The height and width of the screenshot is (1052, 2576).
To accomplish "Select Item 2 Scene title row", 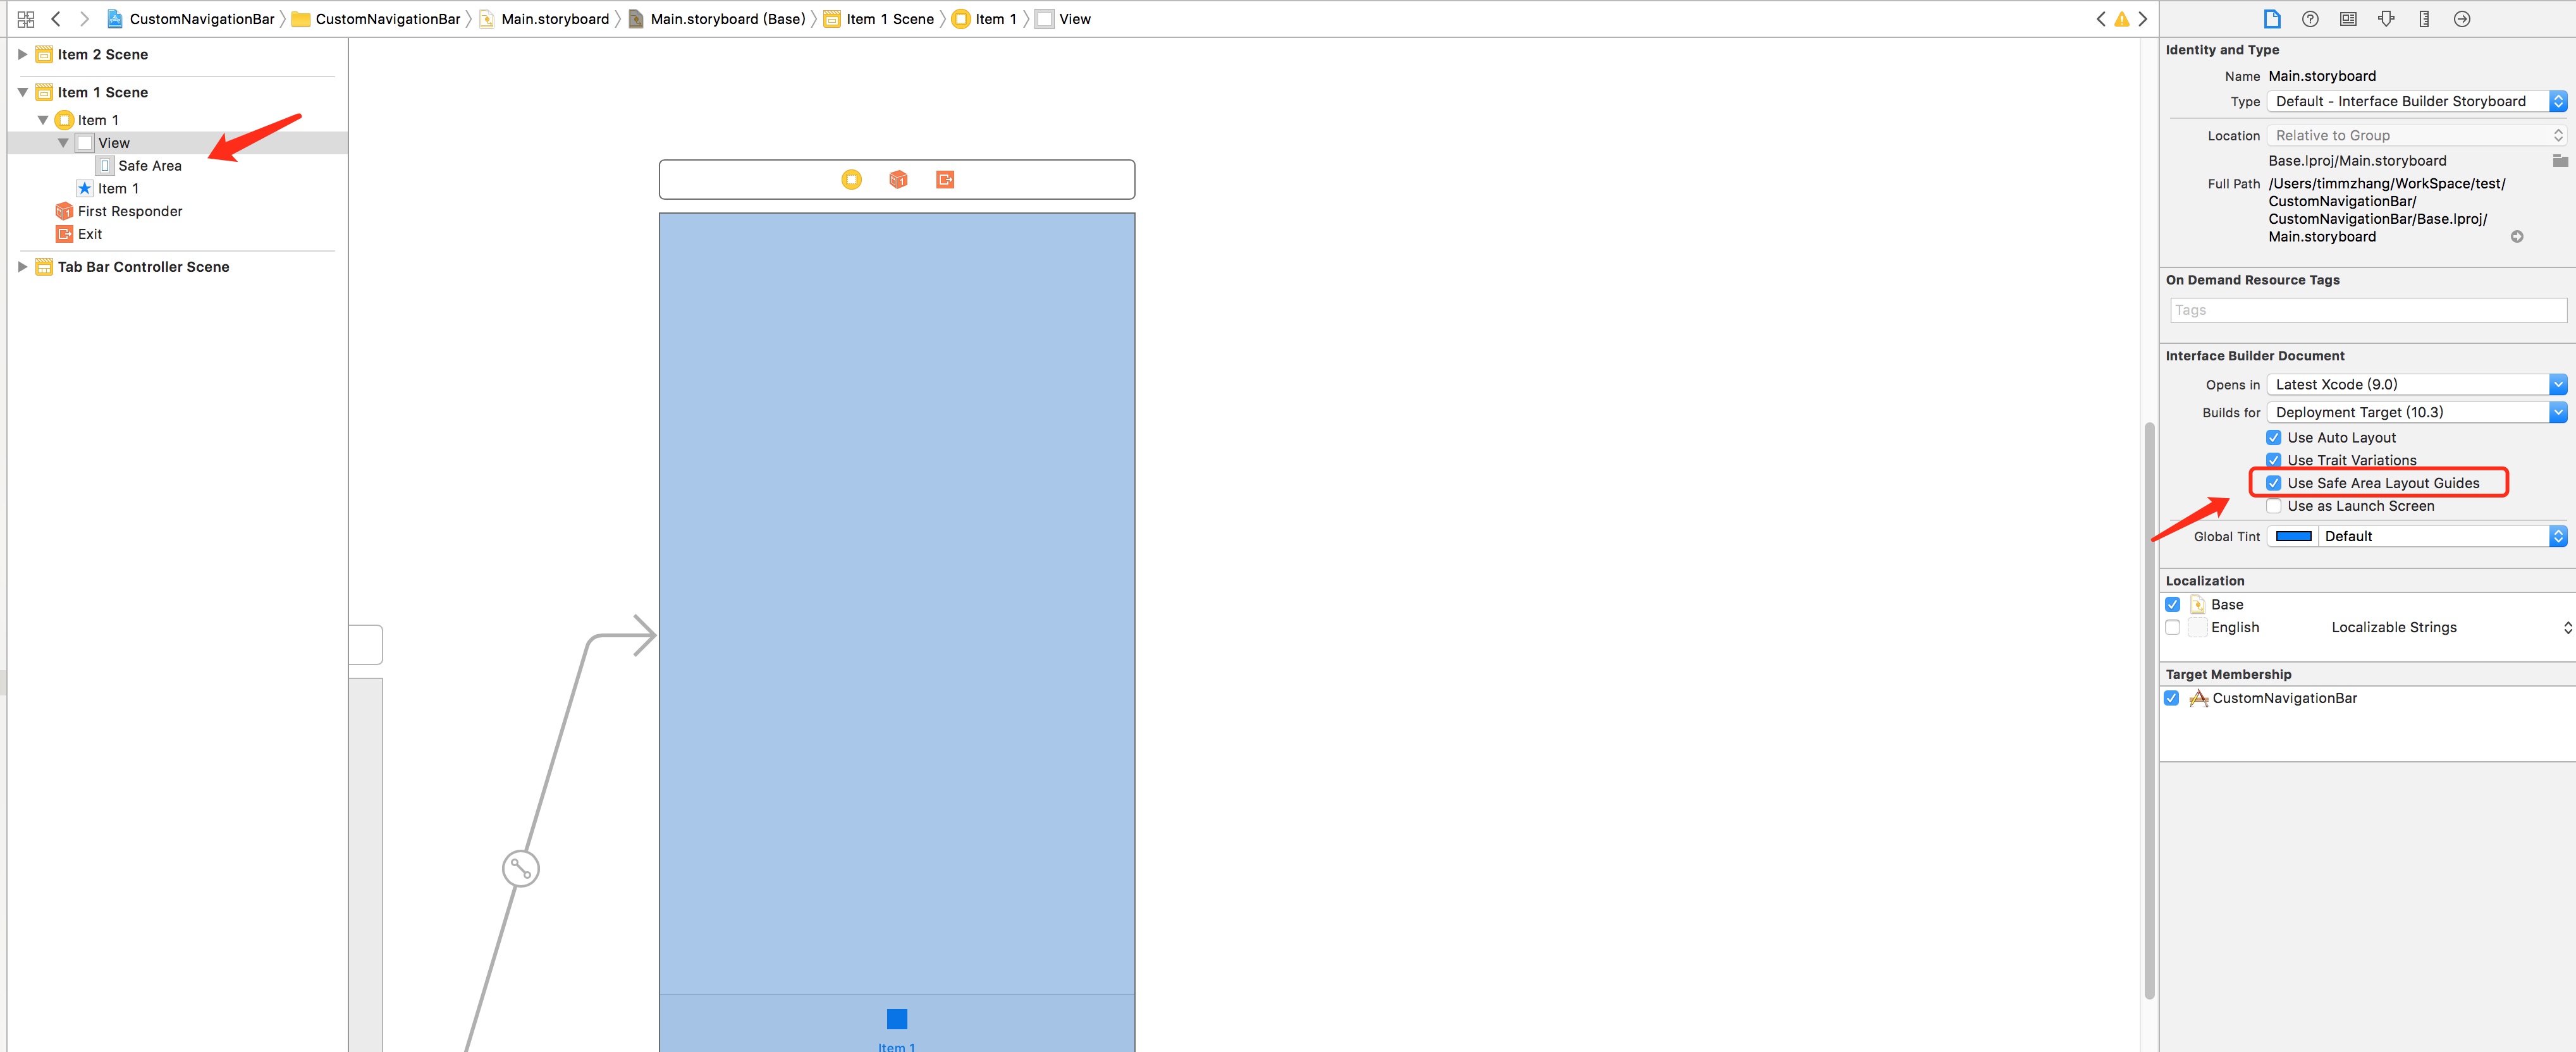I will (102, 55).
